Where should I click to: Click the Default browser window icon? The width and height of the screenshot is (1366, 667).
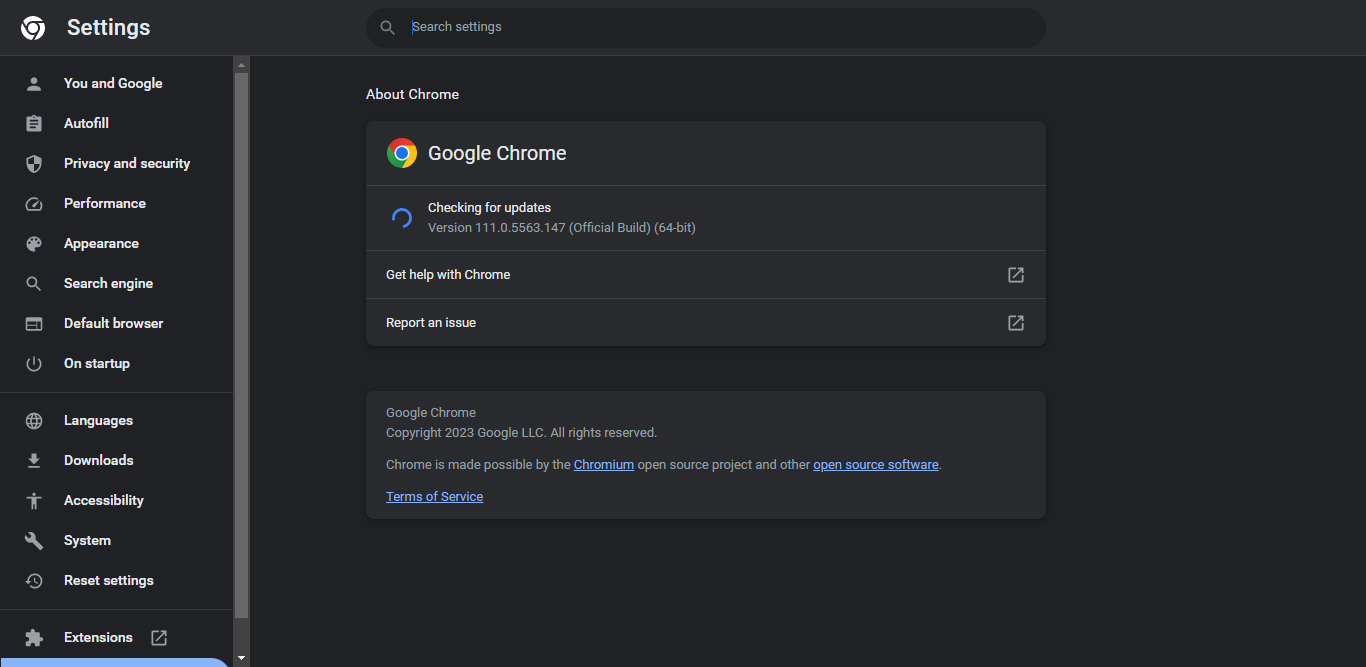click(x=34, y=323)
